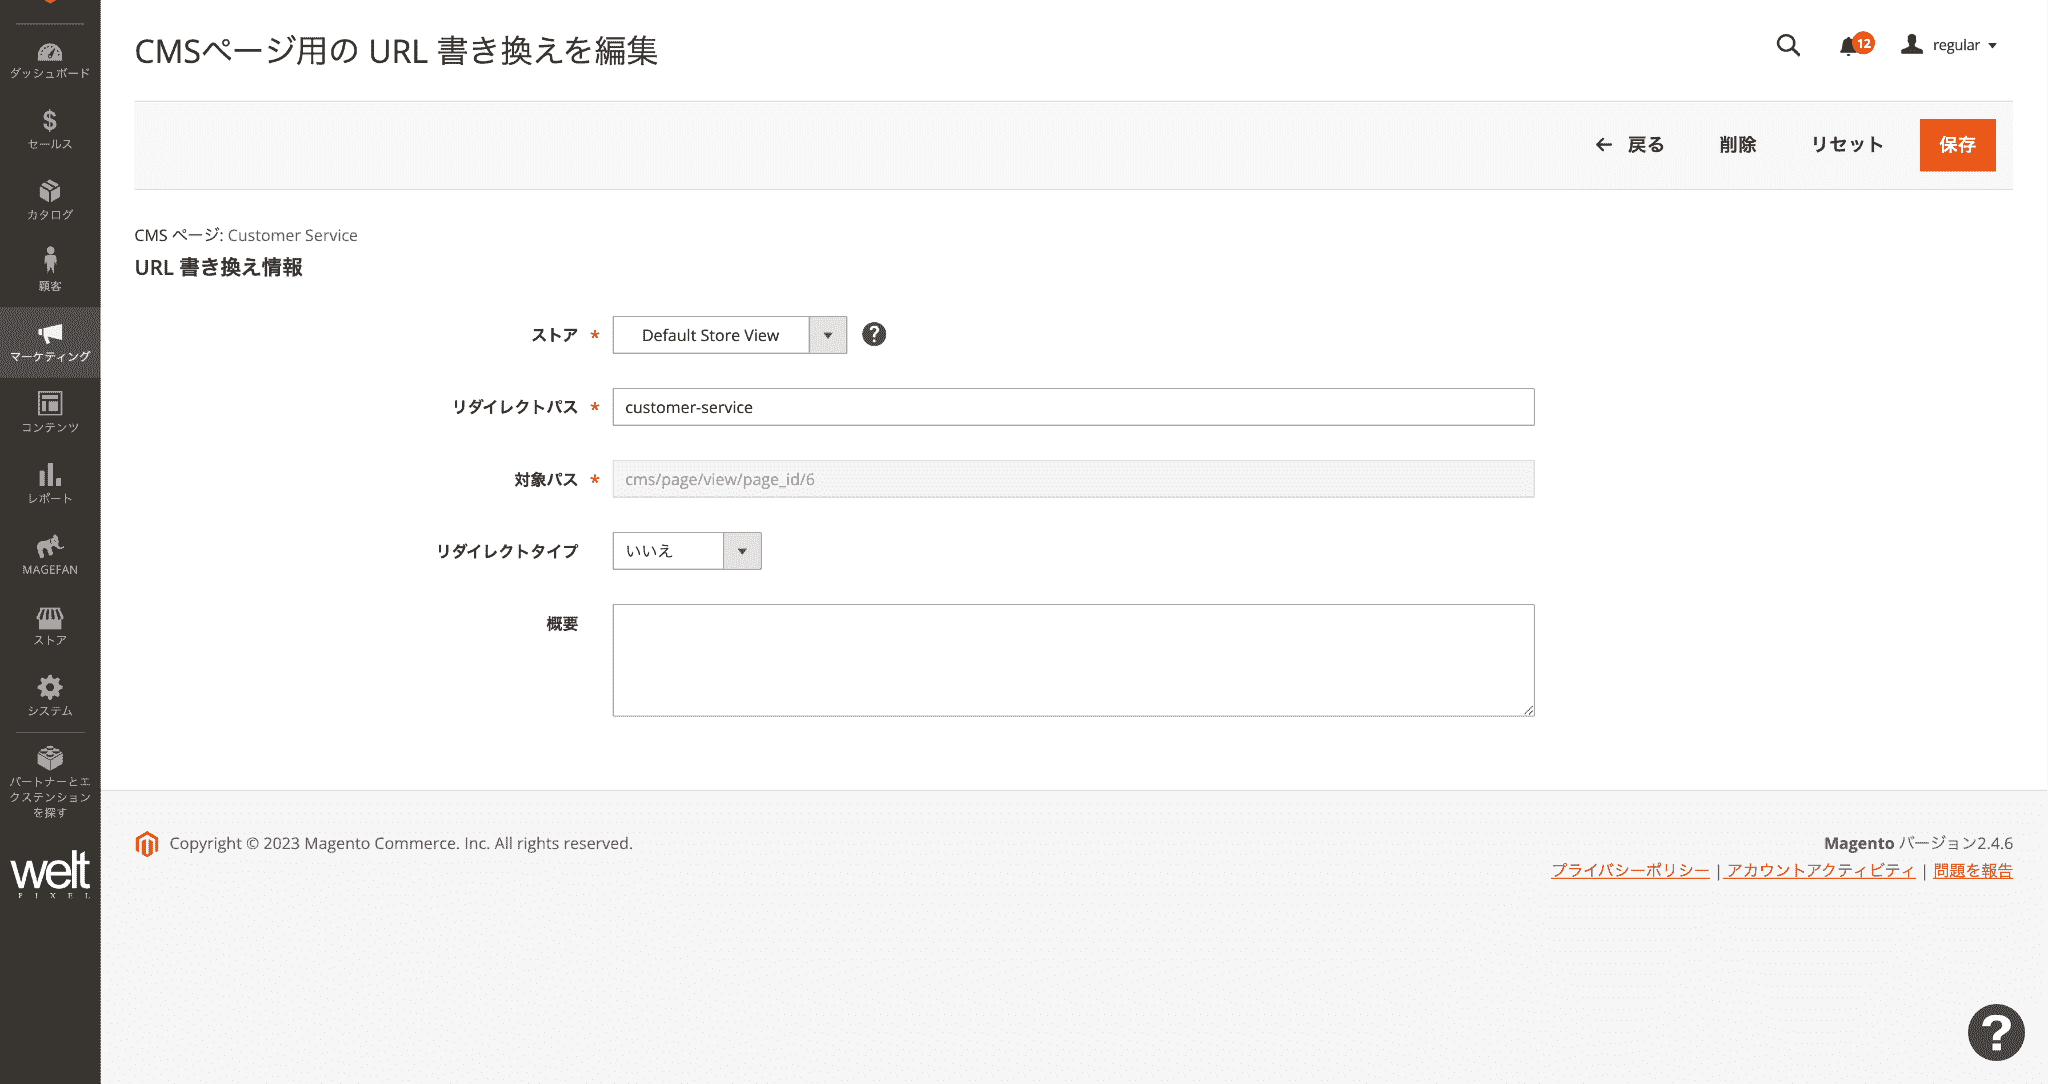Open the マーケティング menu
2048x1084 pixels.
click(x=50, y=340)
